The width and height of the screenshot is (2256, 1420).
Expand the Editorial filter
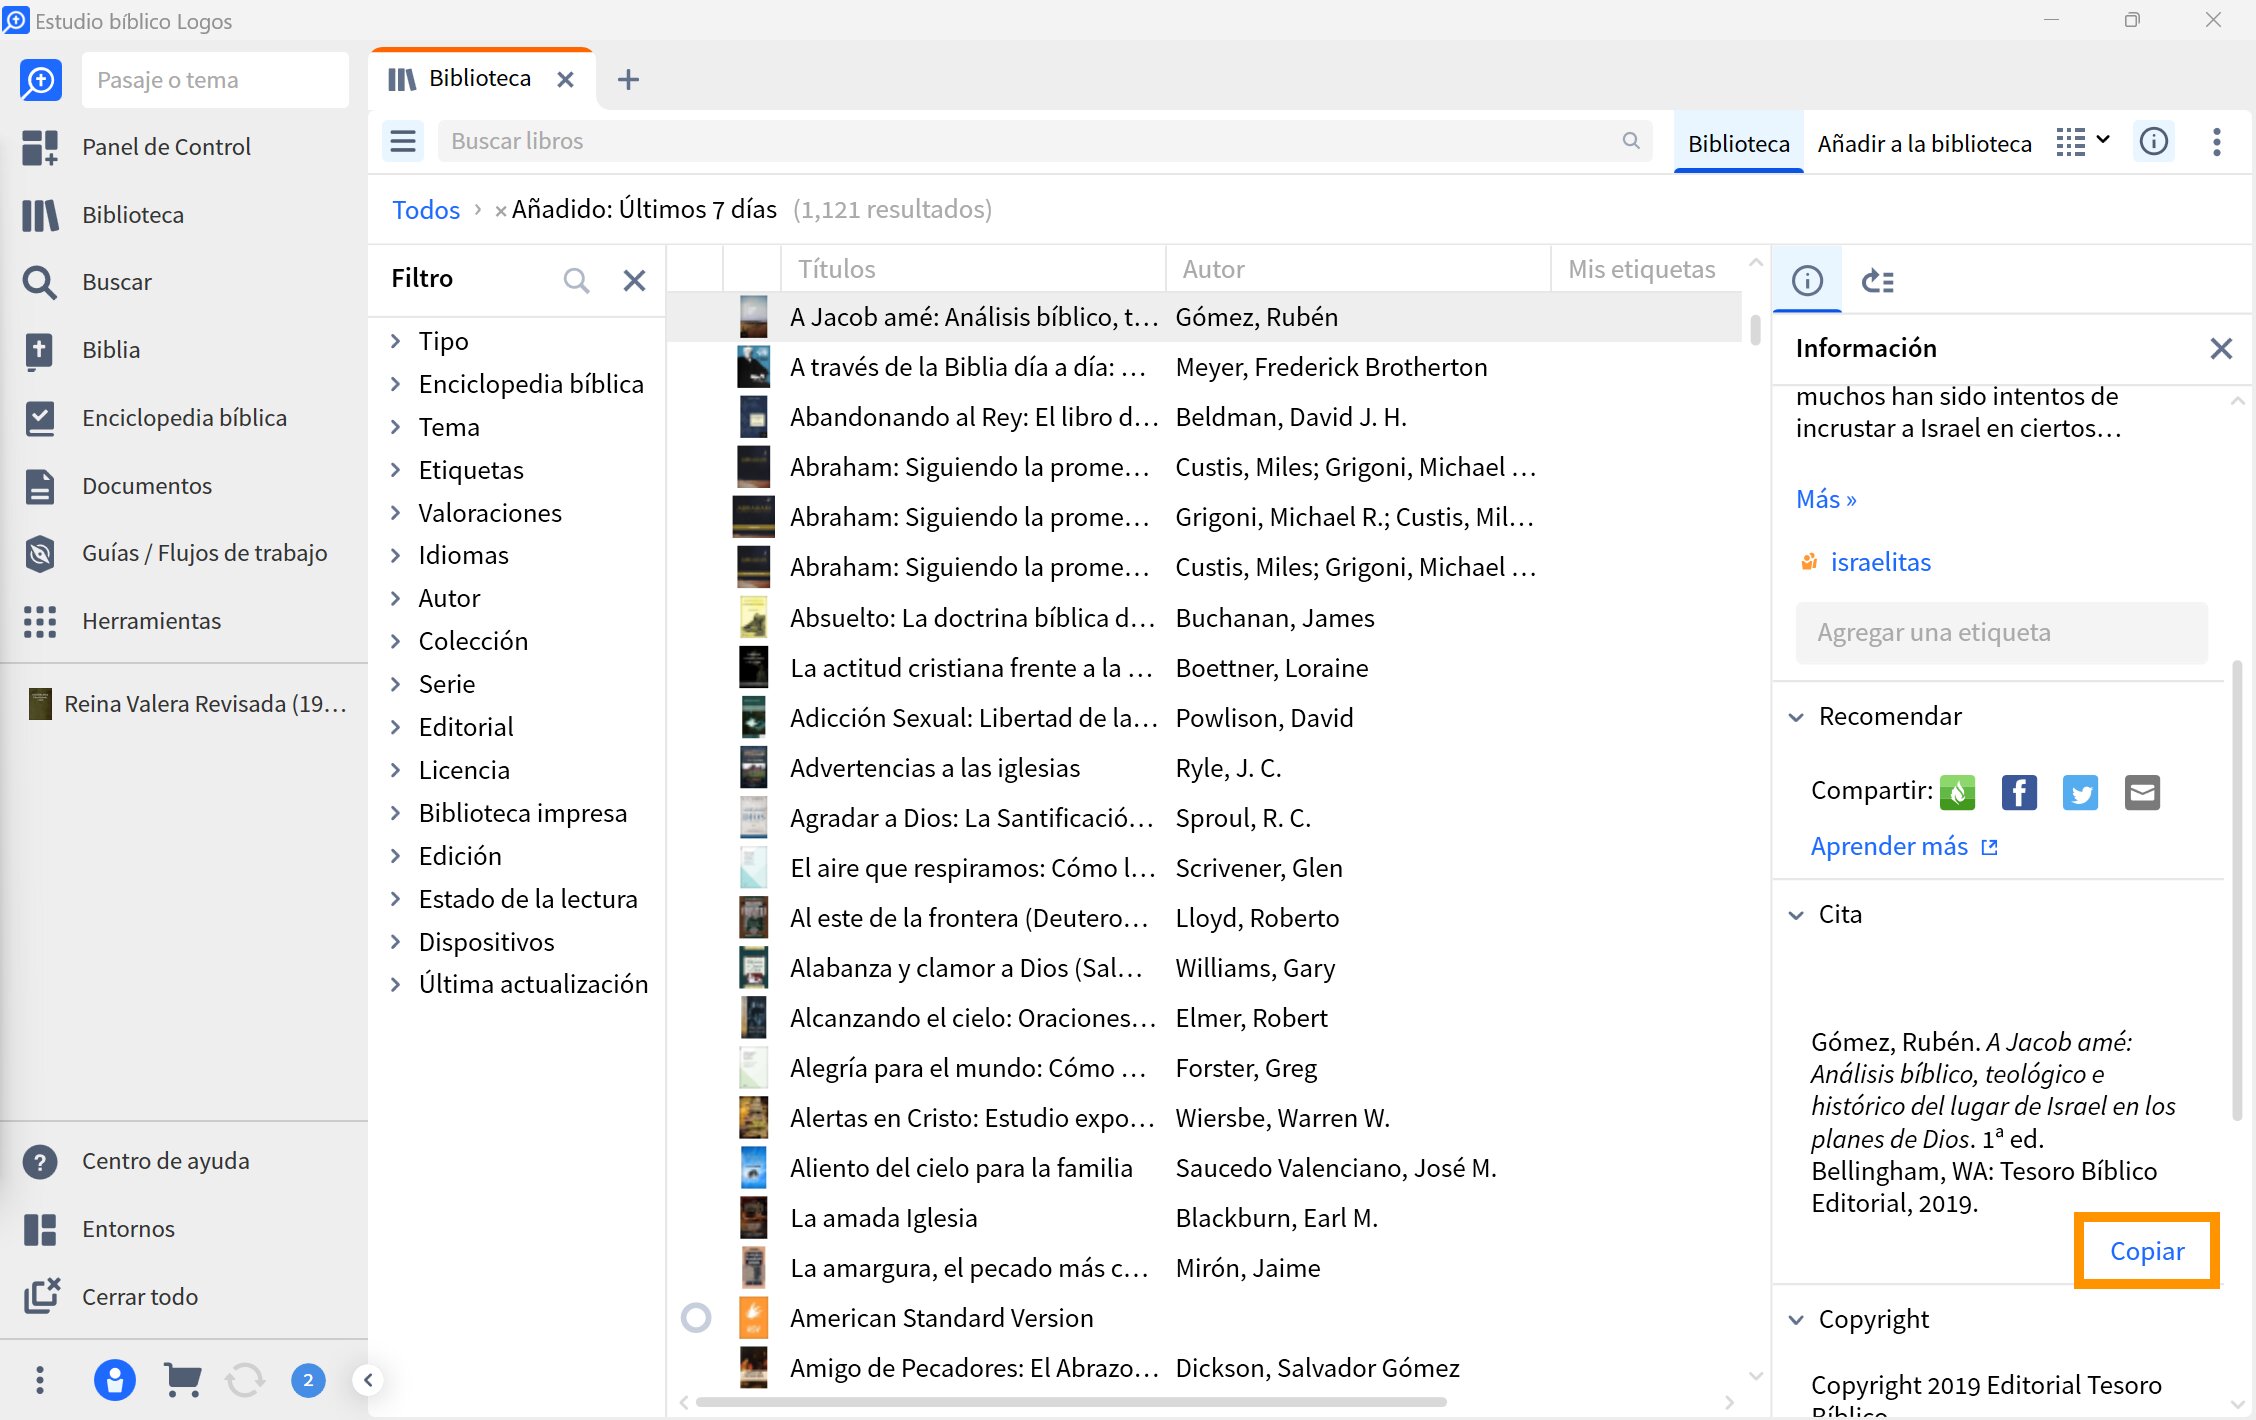(x=396, y=727)
